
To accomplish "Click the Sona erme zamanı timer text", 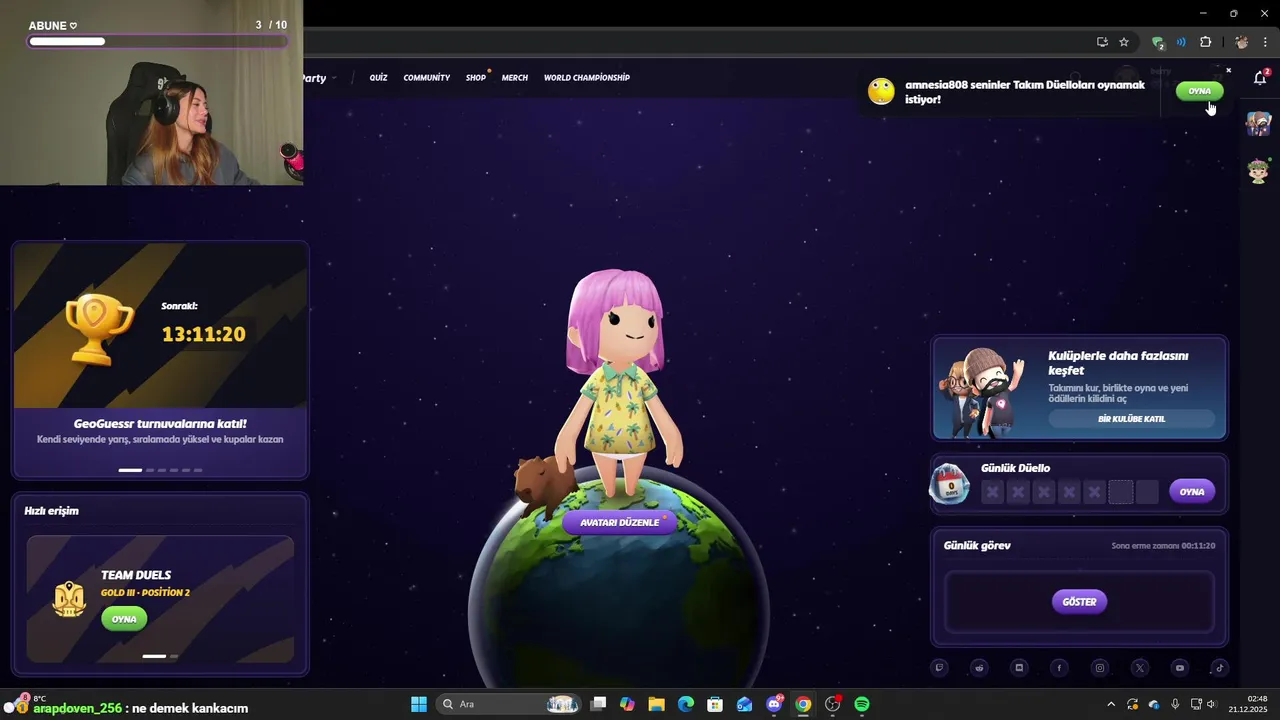I will [1163, 546].
